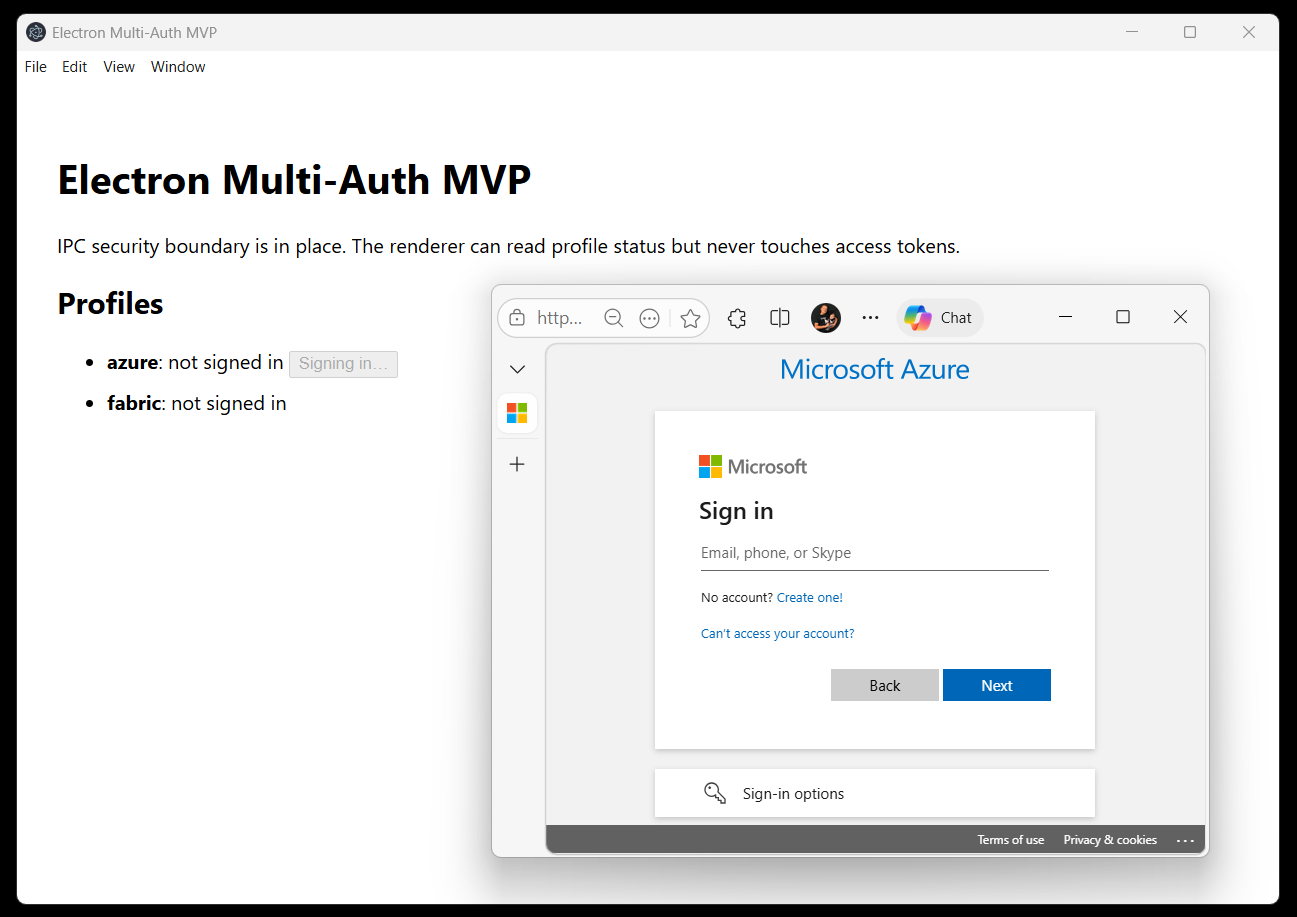This screenshot has width=1297, height=917.
Task: Open Terms of use link
Action: click(x=1011, y=840)
